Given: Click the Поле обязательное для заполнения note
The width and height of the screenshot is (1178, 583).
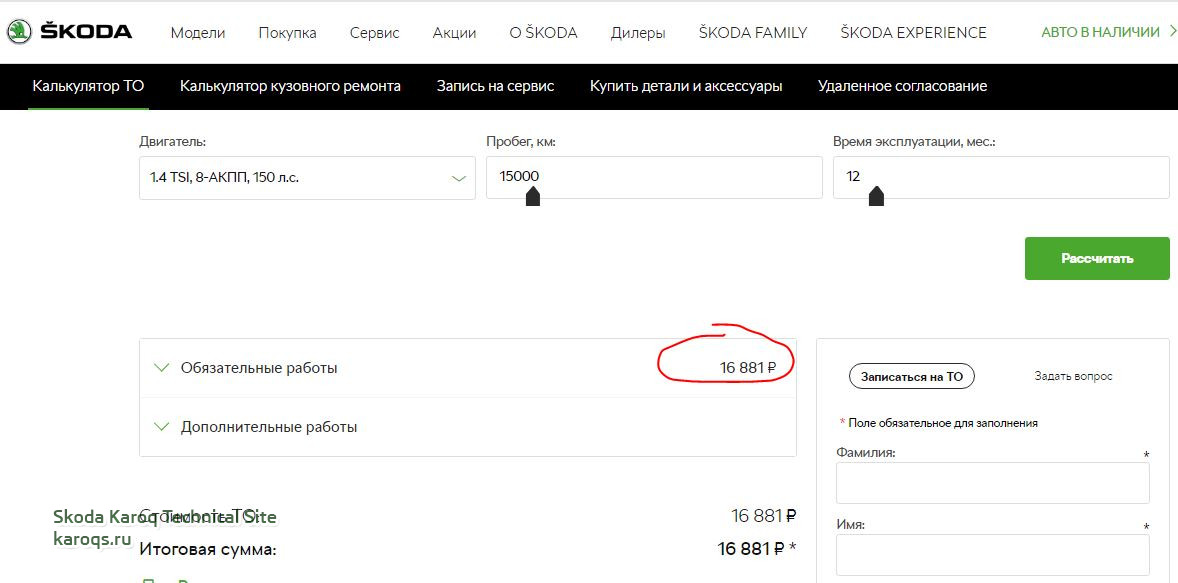Looking at the screenshot, I should (943, 423).
